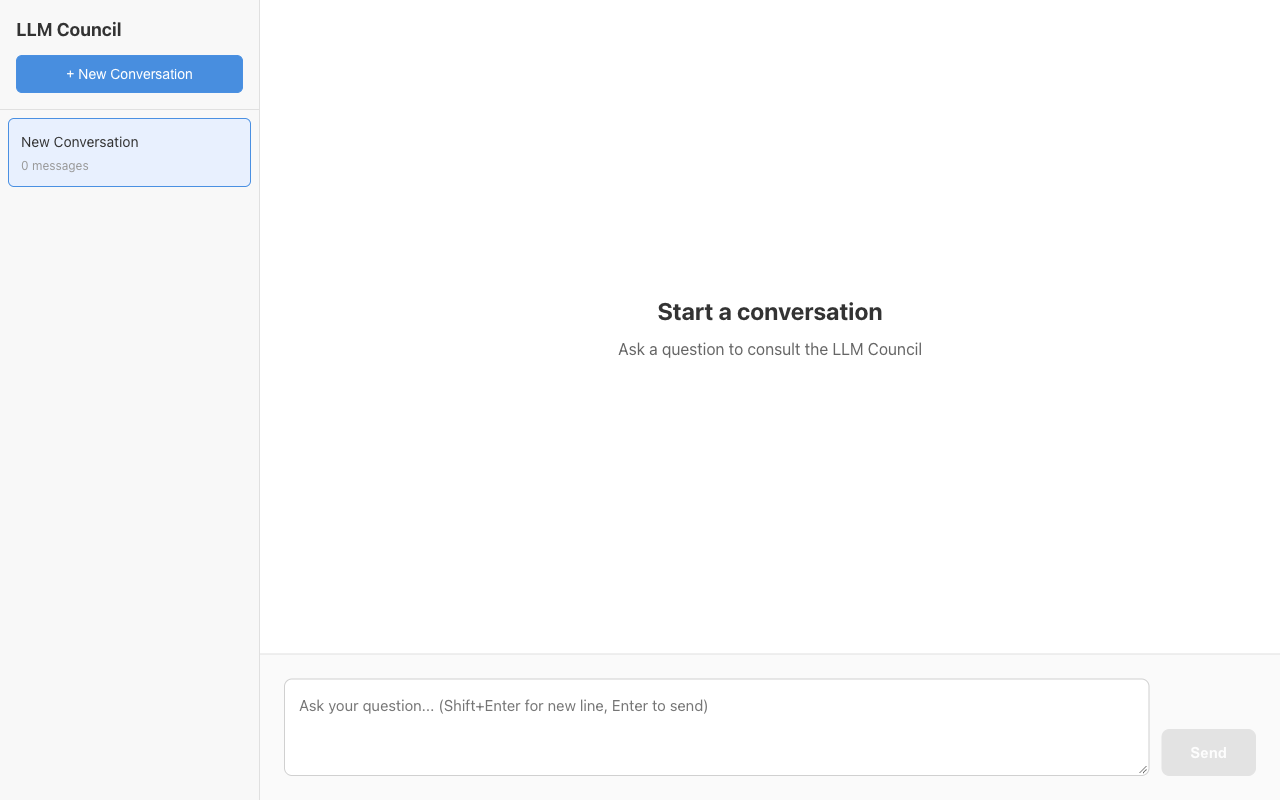This screenshot has width=1280, height=800.
Task: Click the textarea resize handle corner
Action: coord(1143,770)
